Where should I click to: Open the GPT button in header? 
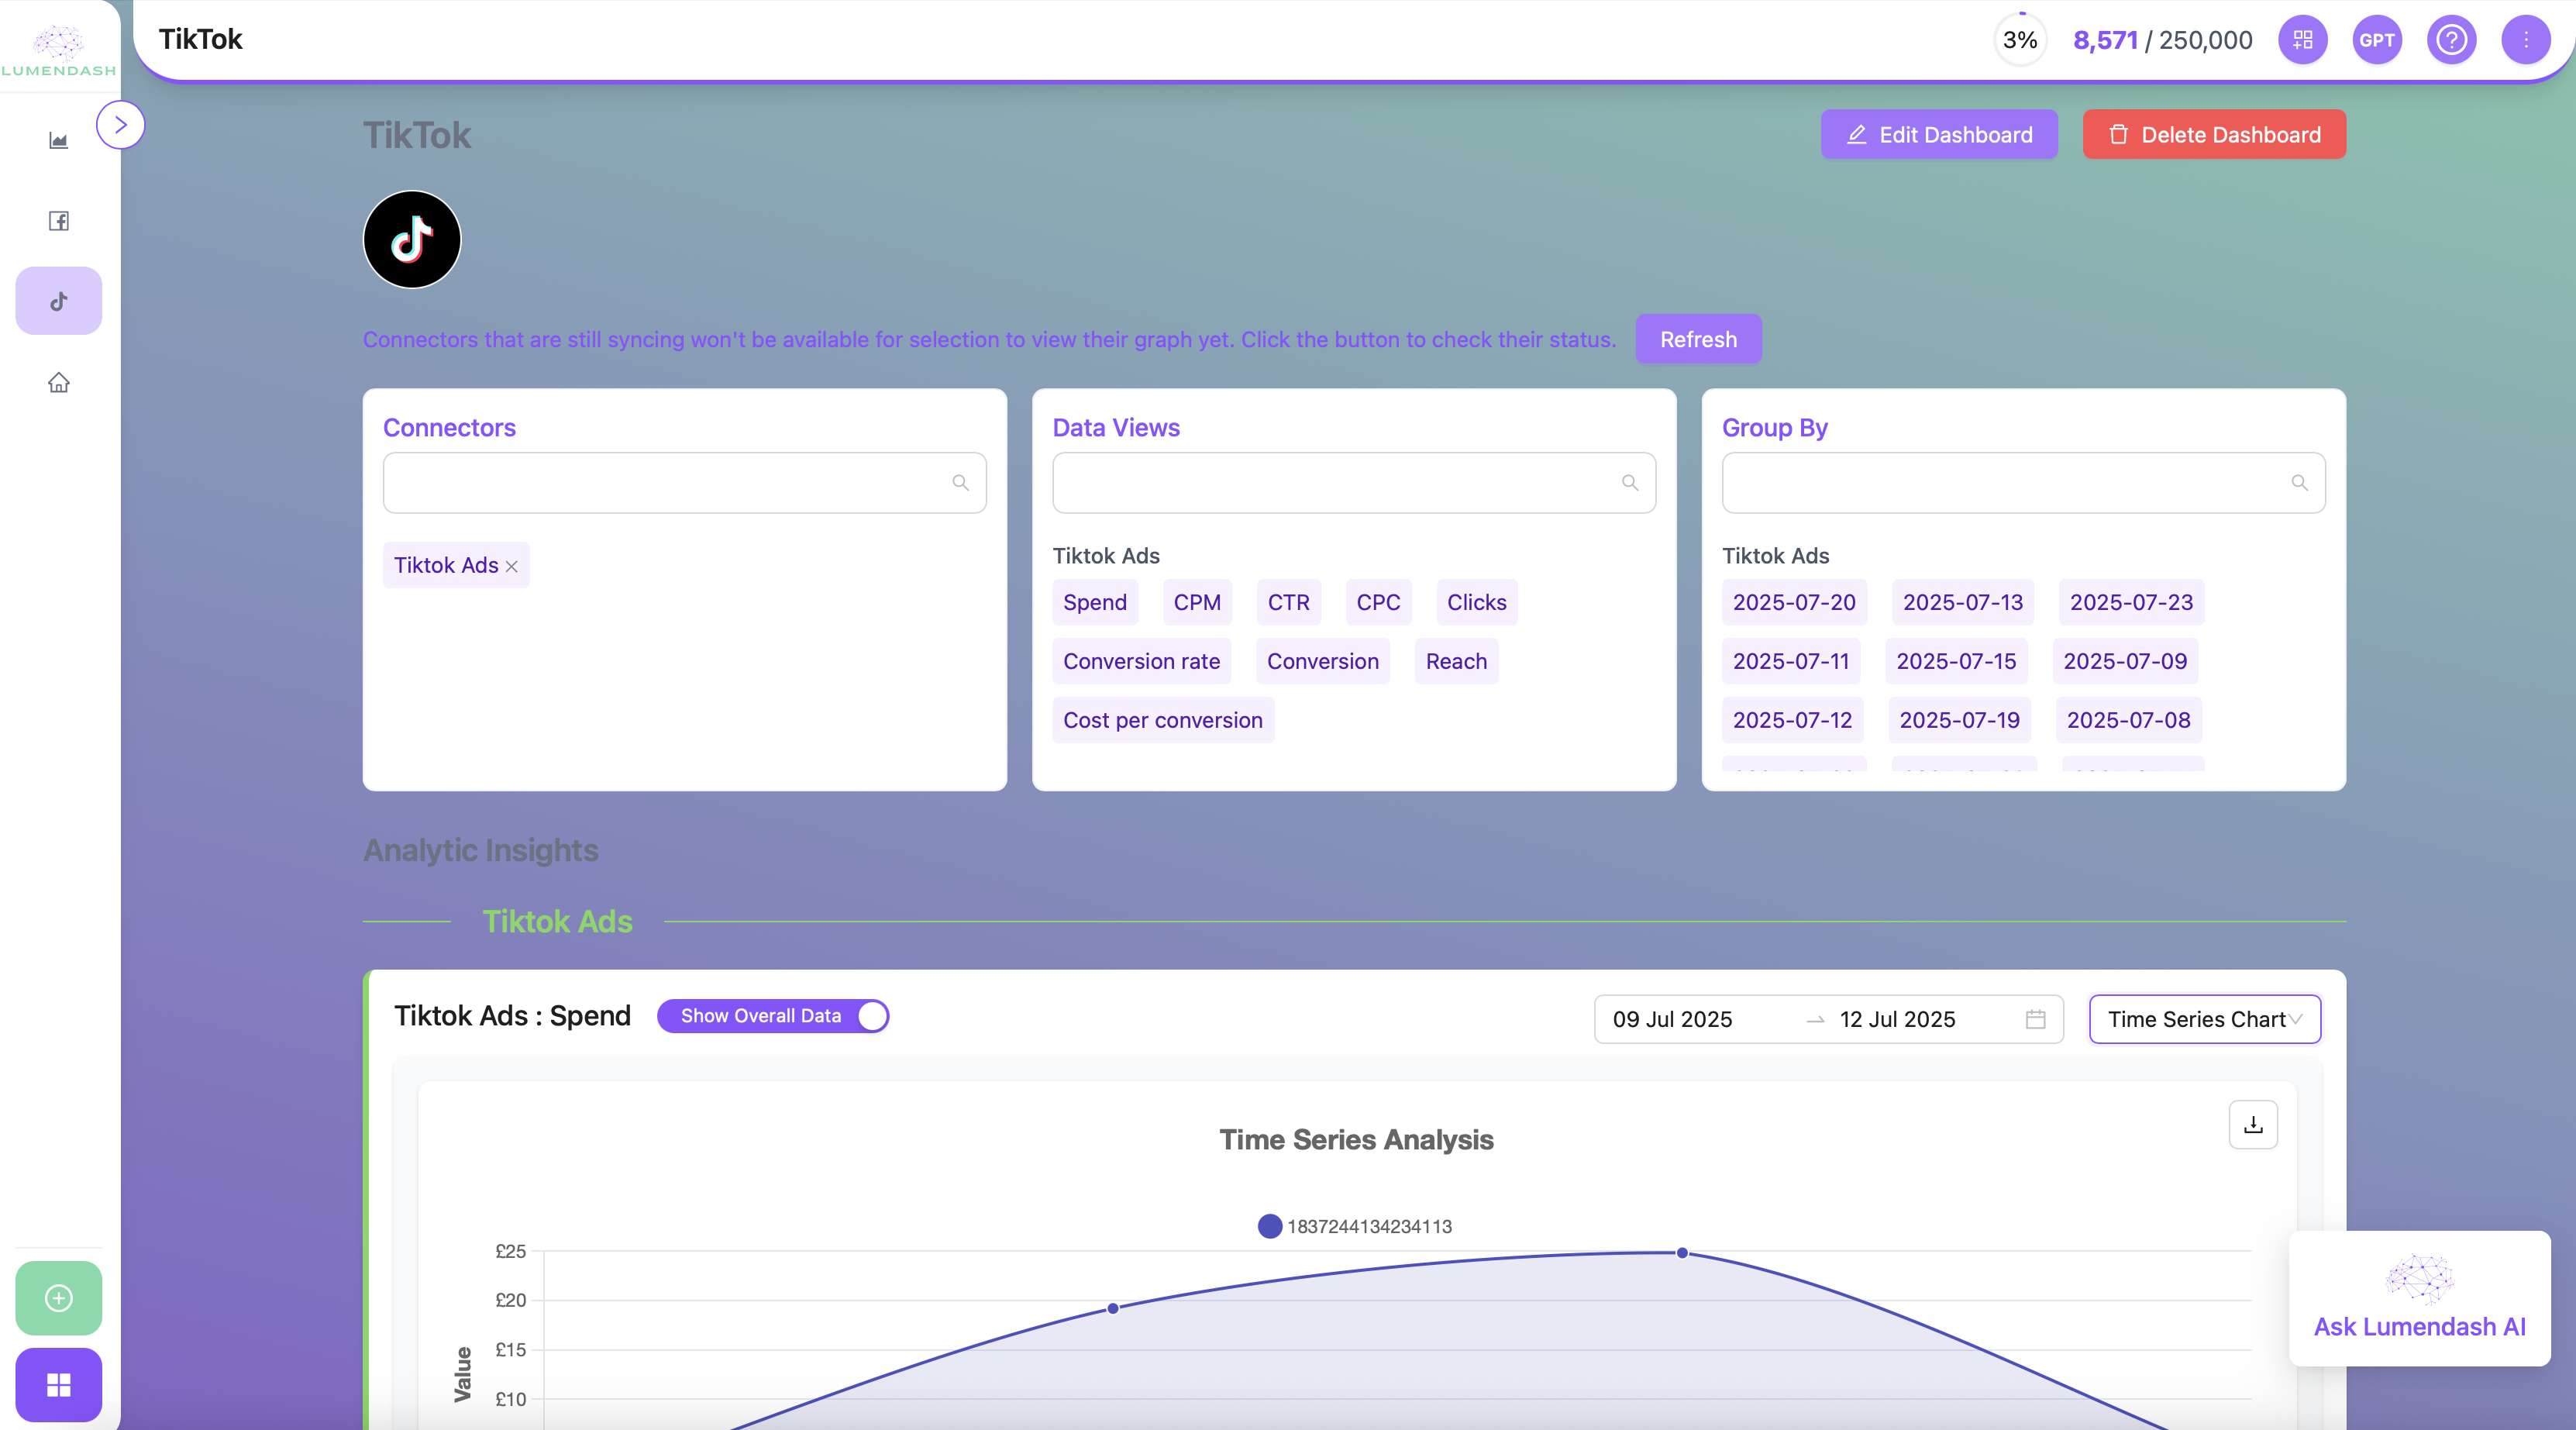[2377, 40]
